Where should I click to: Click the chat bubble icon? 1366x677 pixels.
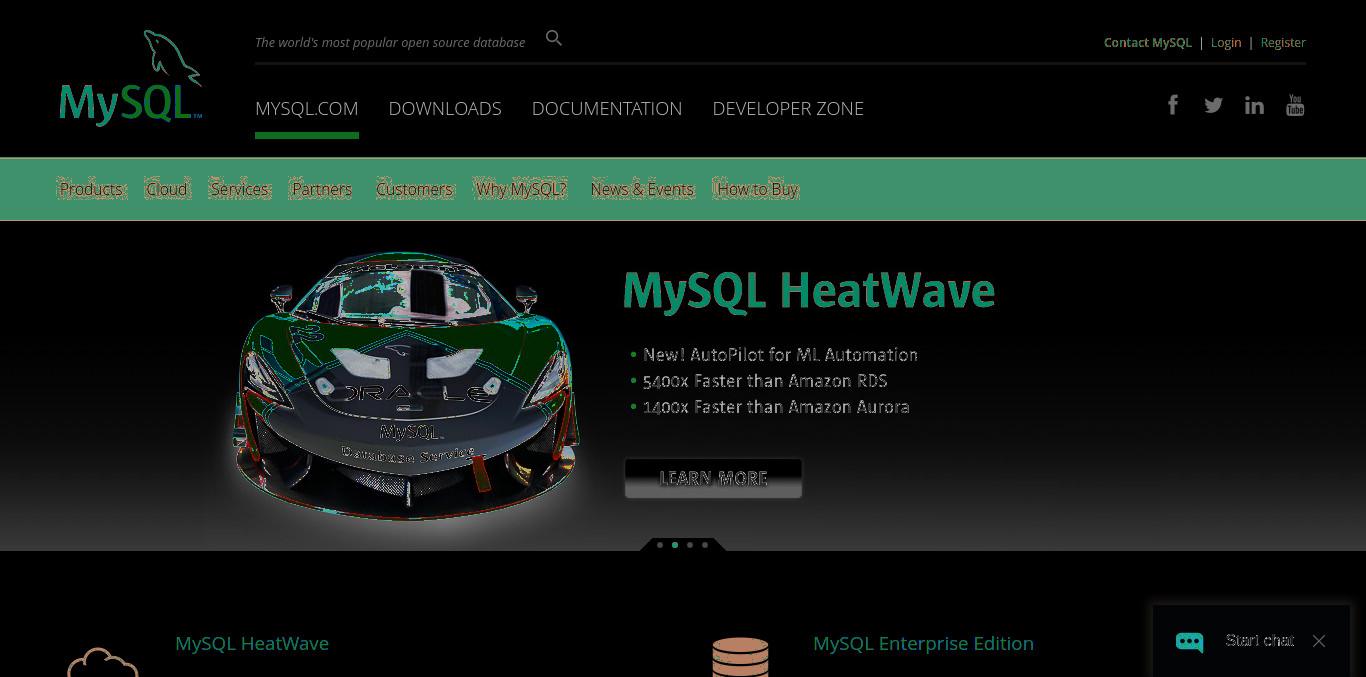coord(1189,641)
